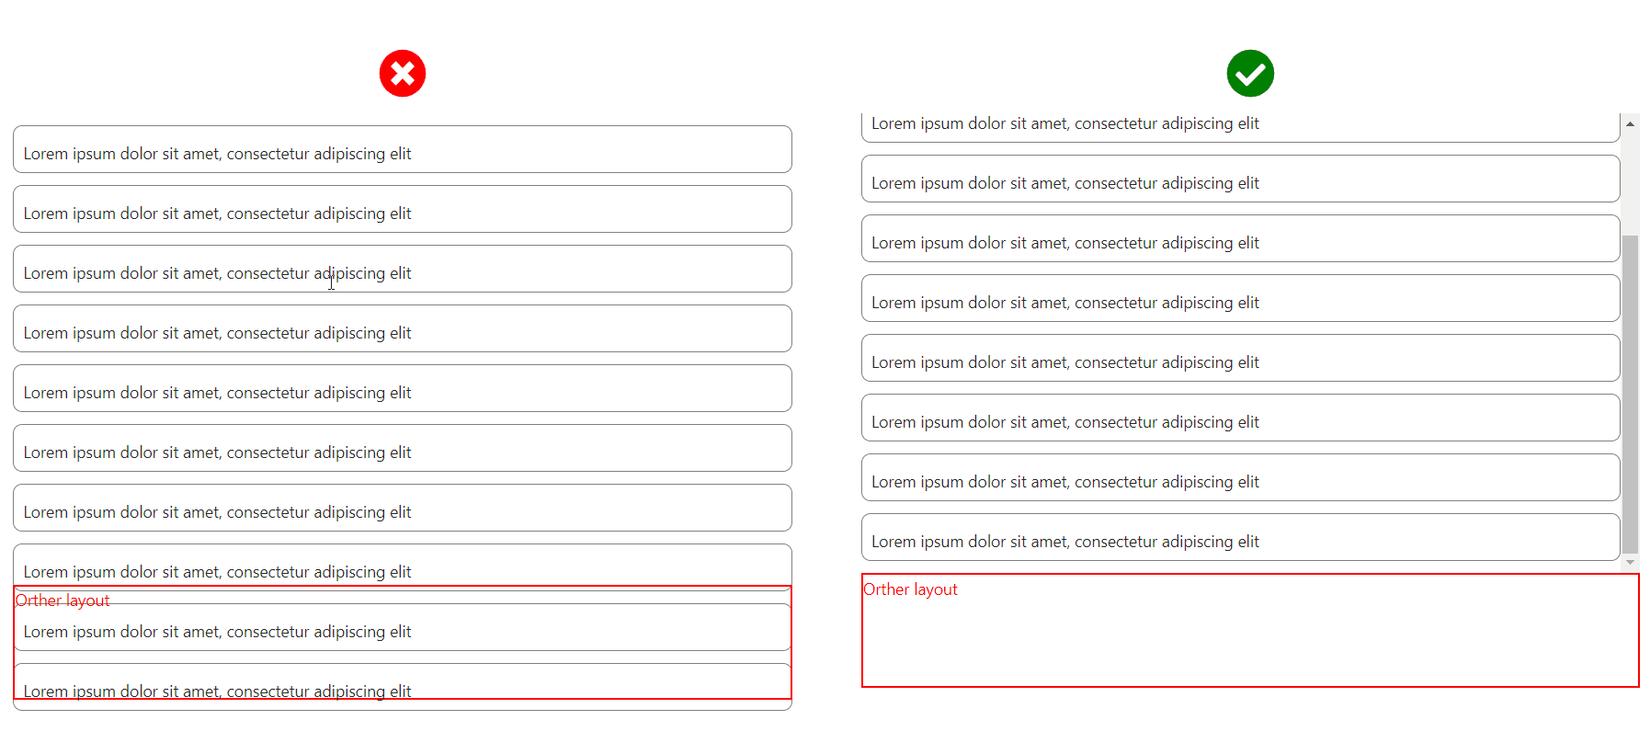1650x734 pixels.
Task: Click "Orther layout" label in the right column
Action: (910, 589)
